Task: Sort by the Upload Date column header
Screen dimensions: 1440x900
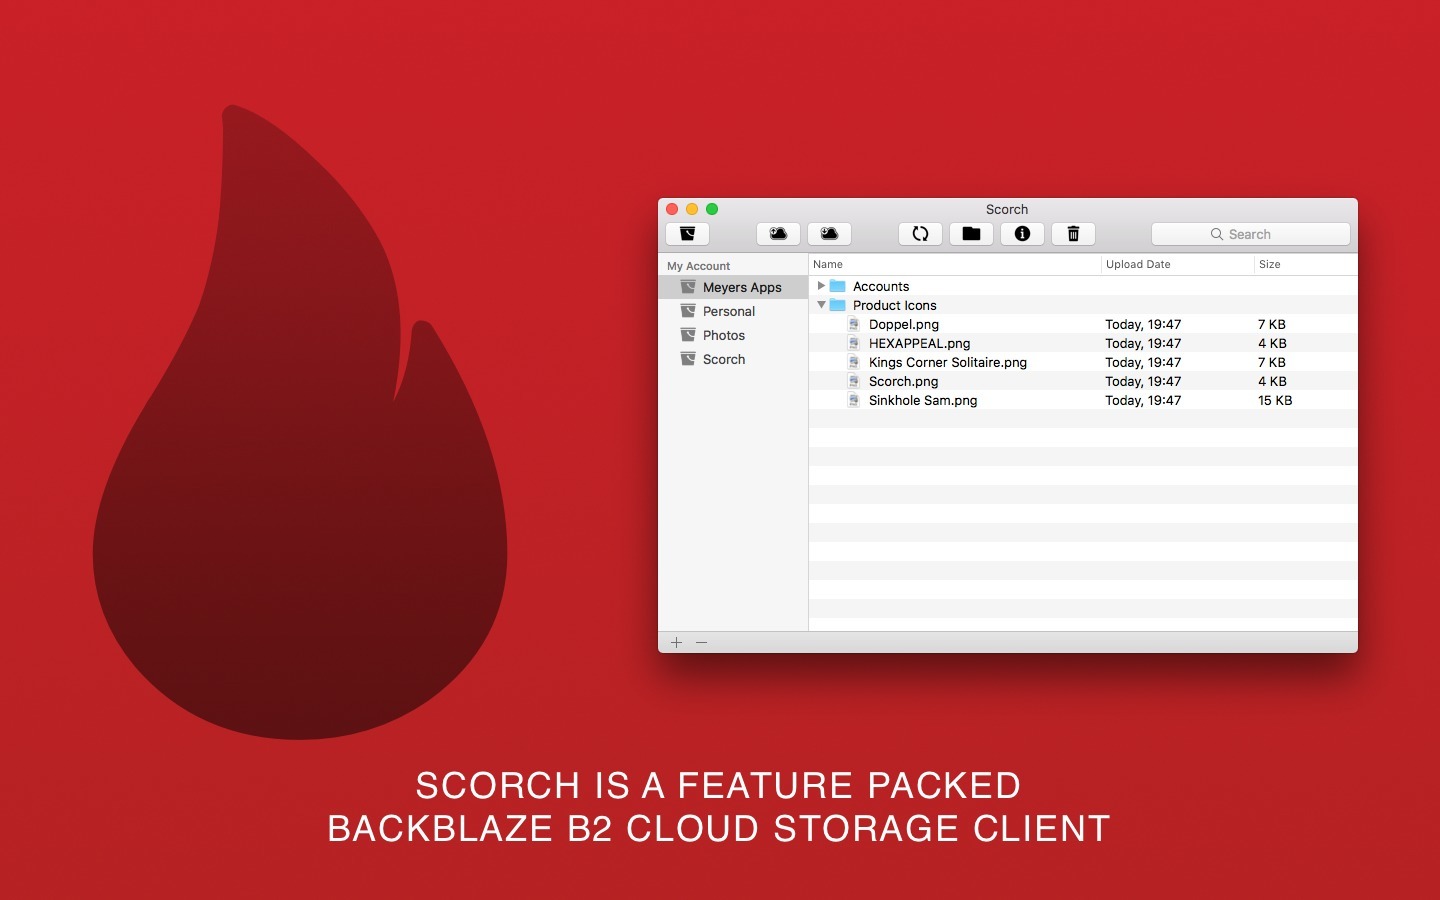Action: pos(1178,264)
